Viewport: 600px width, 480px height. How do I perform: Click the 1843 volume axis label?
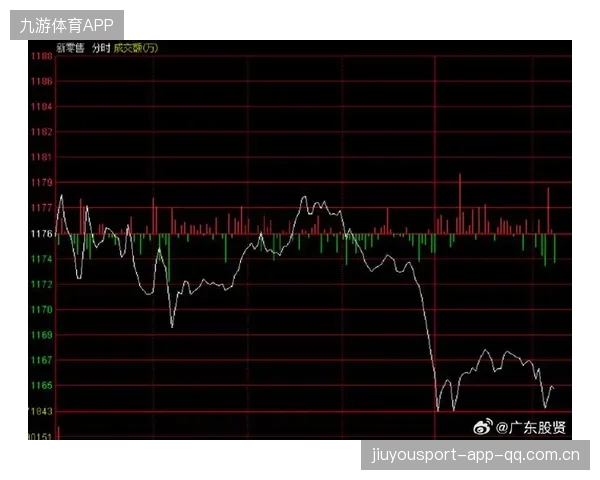41,411
